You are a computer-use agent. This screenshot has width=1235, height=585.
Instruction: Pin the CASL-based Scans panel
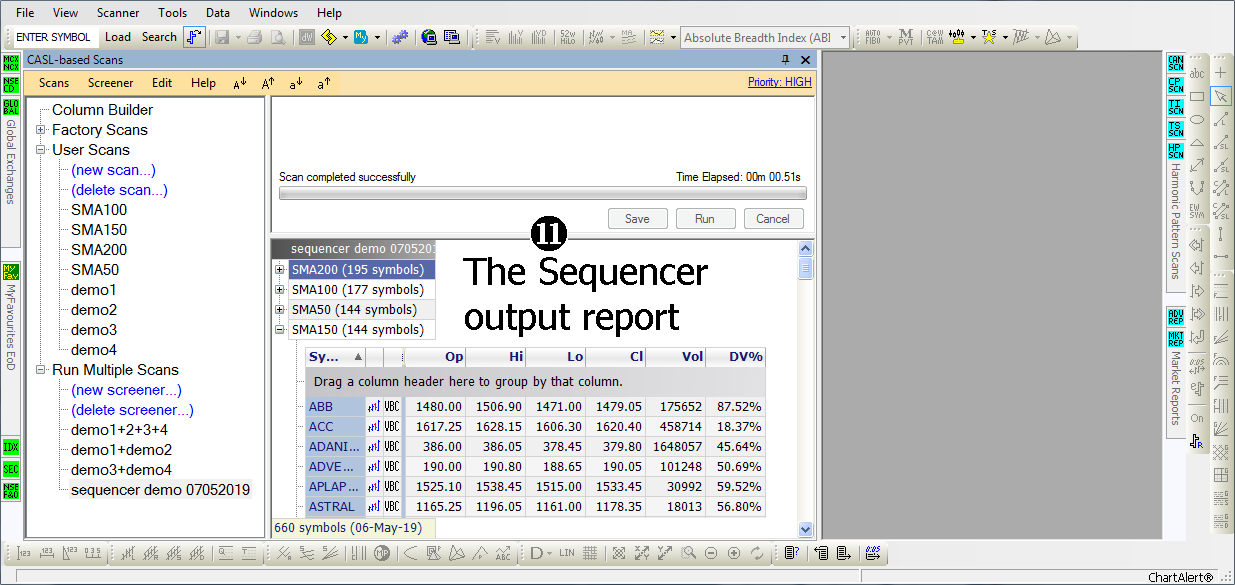pos(785,60)
